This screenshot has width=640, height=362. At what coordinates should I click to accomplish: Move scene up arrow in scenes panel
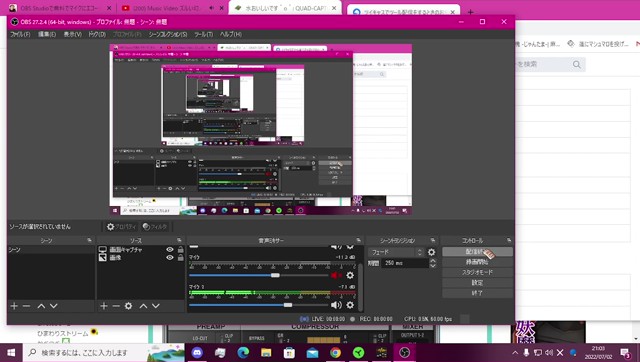tap(41, 306)
